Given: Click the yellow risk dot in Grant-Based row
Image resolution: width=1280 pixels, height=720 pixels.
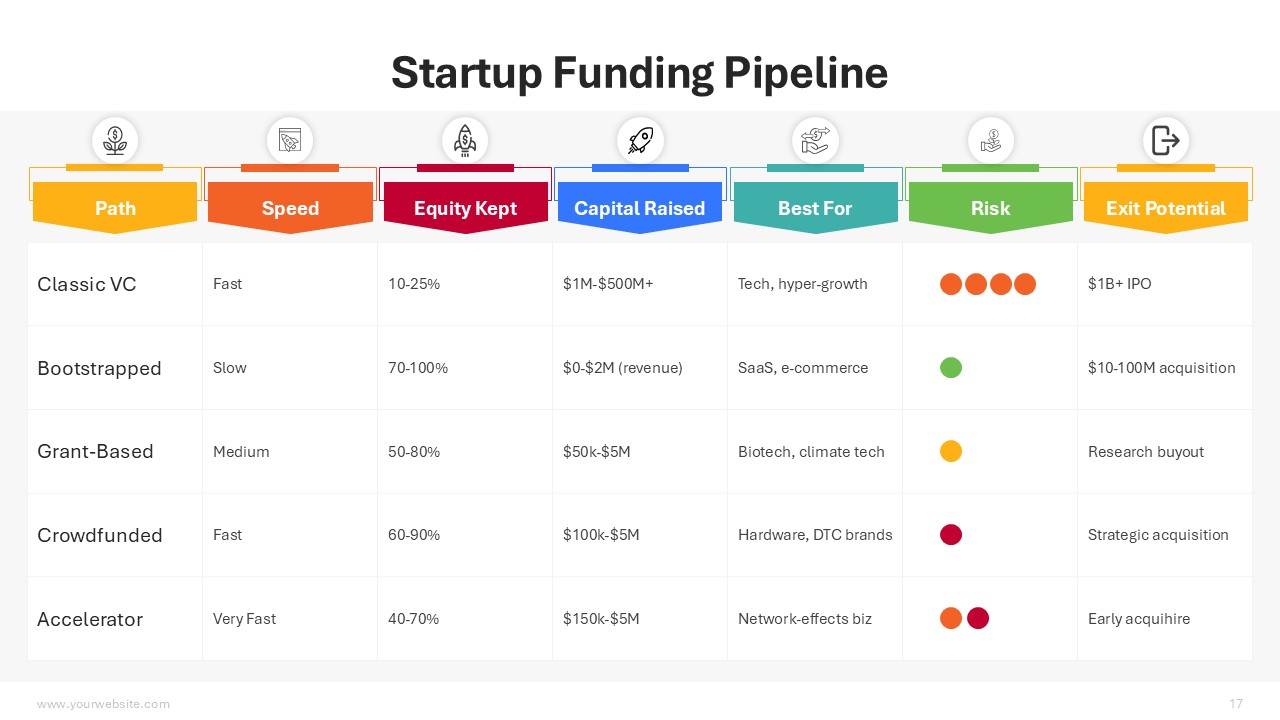Looking at the screenshot, I should (x=951, y=451).
